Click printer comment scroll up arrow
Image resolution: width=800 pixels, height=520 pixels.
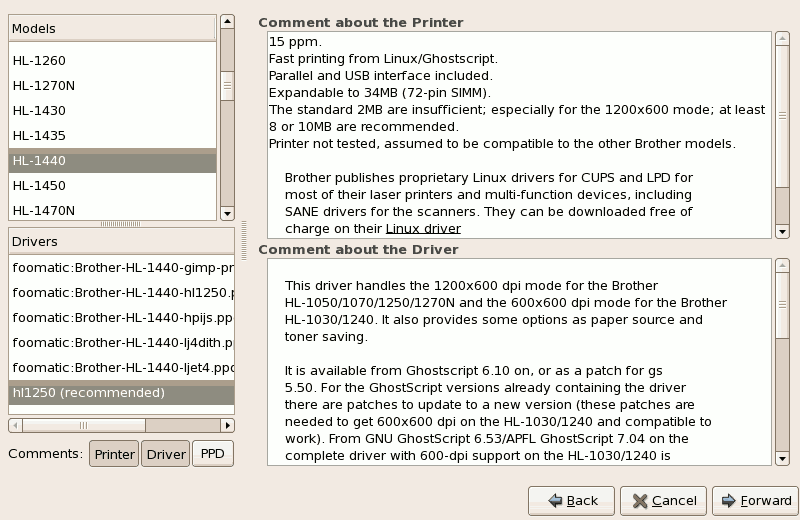tap(782, 39)
